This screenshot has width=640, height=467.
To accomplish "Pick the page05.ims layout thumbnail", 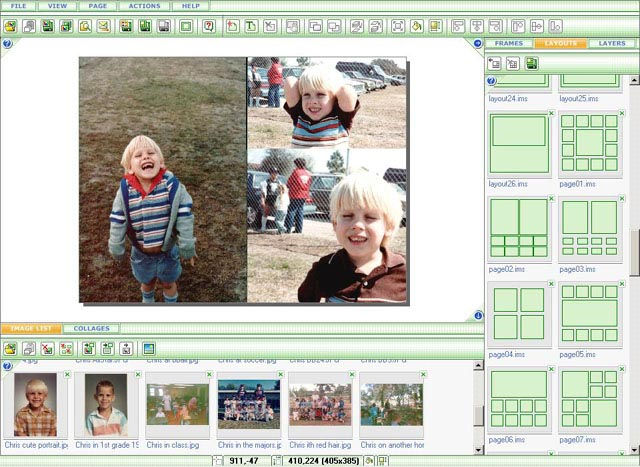I will click(x=590, y=314).
